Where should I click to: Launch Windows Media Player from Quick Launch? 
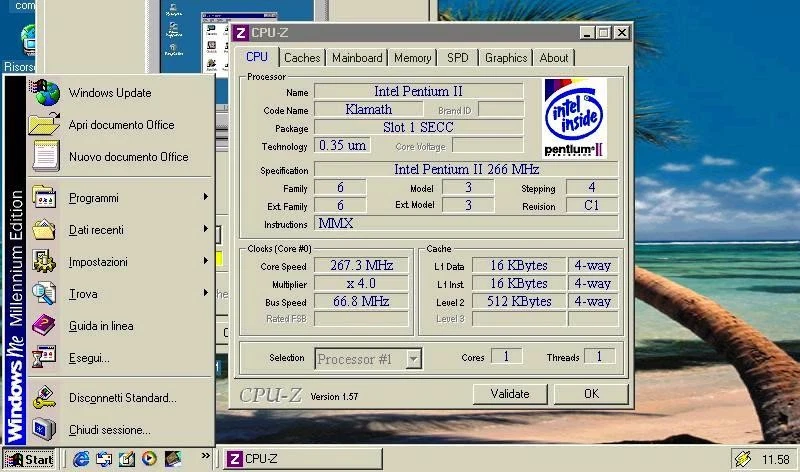tap(149, 459)
